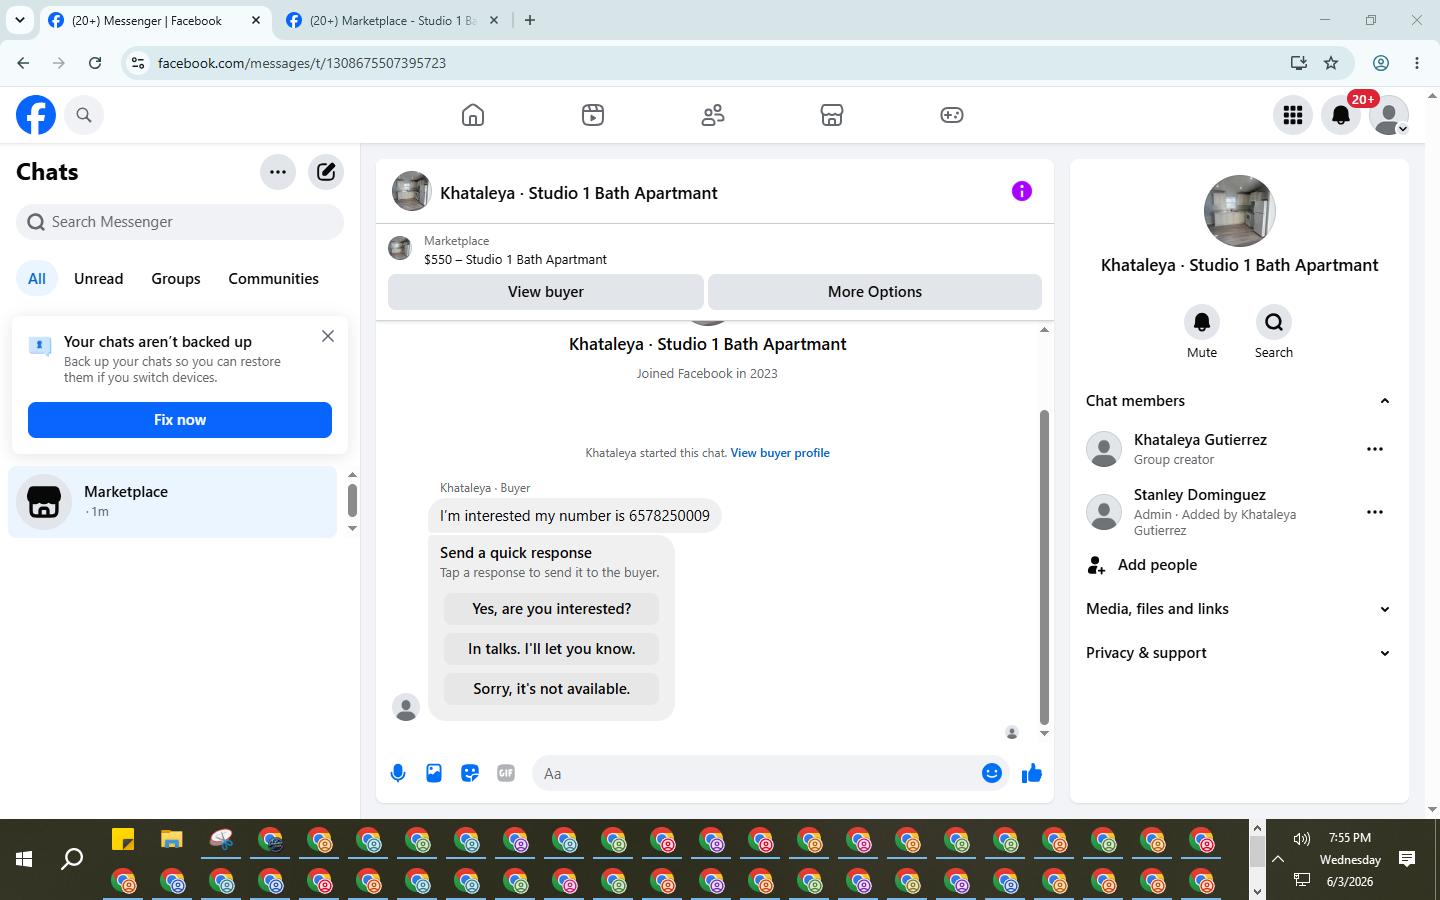Image resolution: width=1440 pixels, height=900 pixels.
Task: Open the View buyer profile link
Action: [780, 453]
